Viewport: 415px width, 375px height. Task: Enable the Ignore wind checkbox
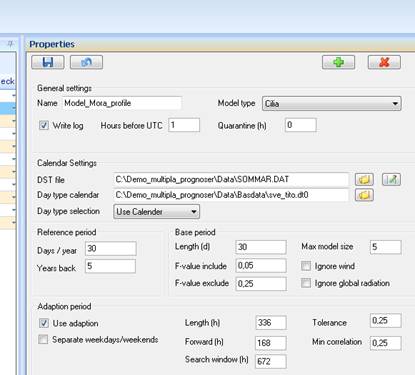(x=306, y=266)
